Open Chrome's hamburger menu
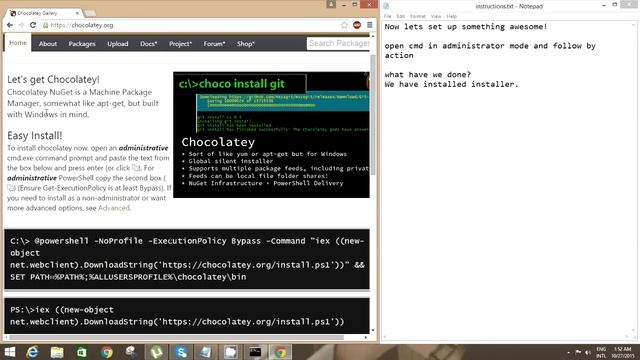Screen dimensions: 640x360 370,25
